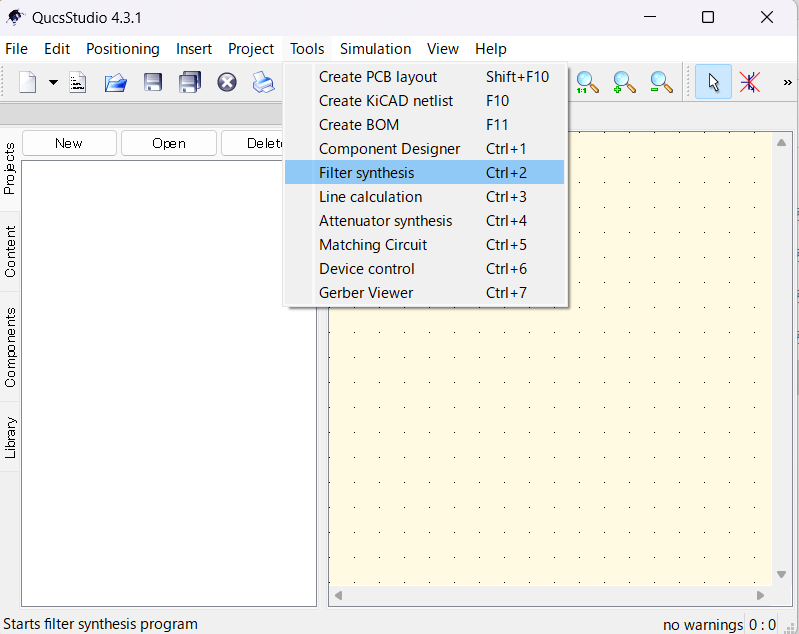Viewport: 799px width, 634px height.
Task: Click the vertical scrollbar up arrow
Action: pos(781,143)
